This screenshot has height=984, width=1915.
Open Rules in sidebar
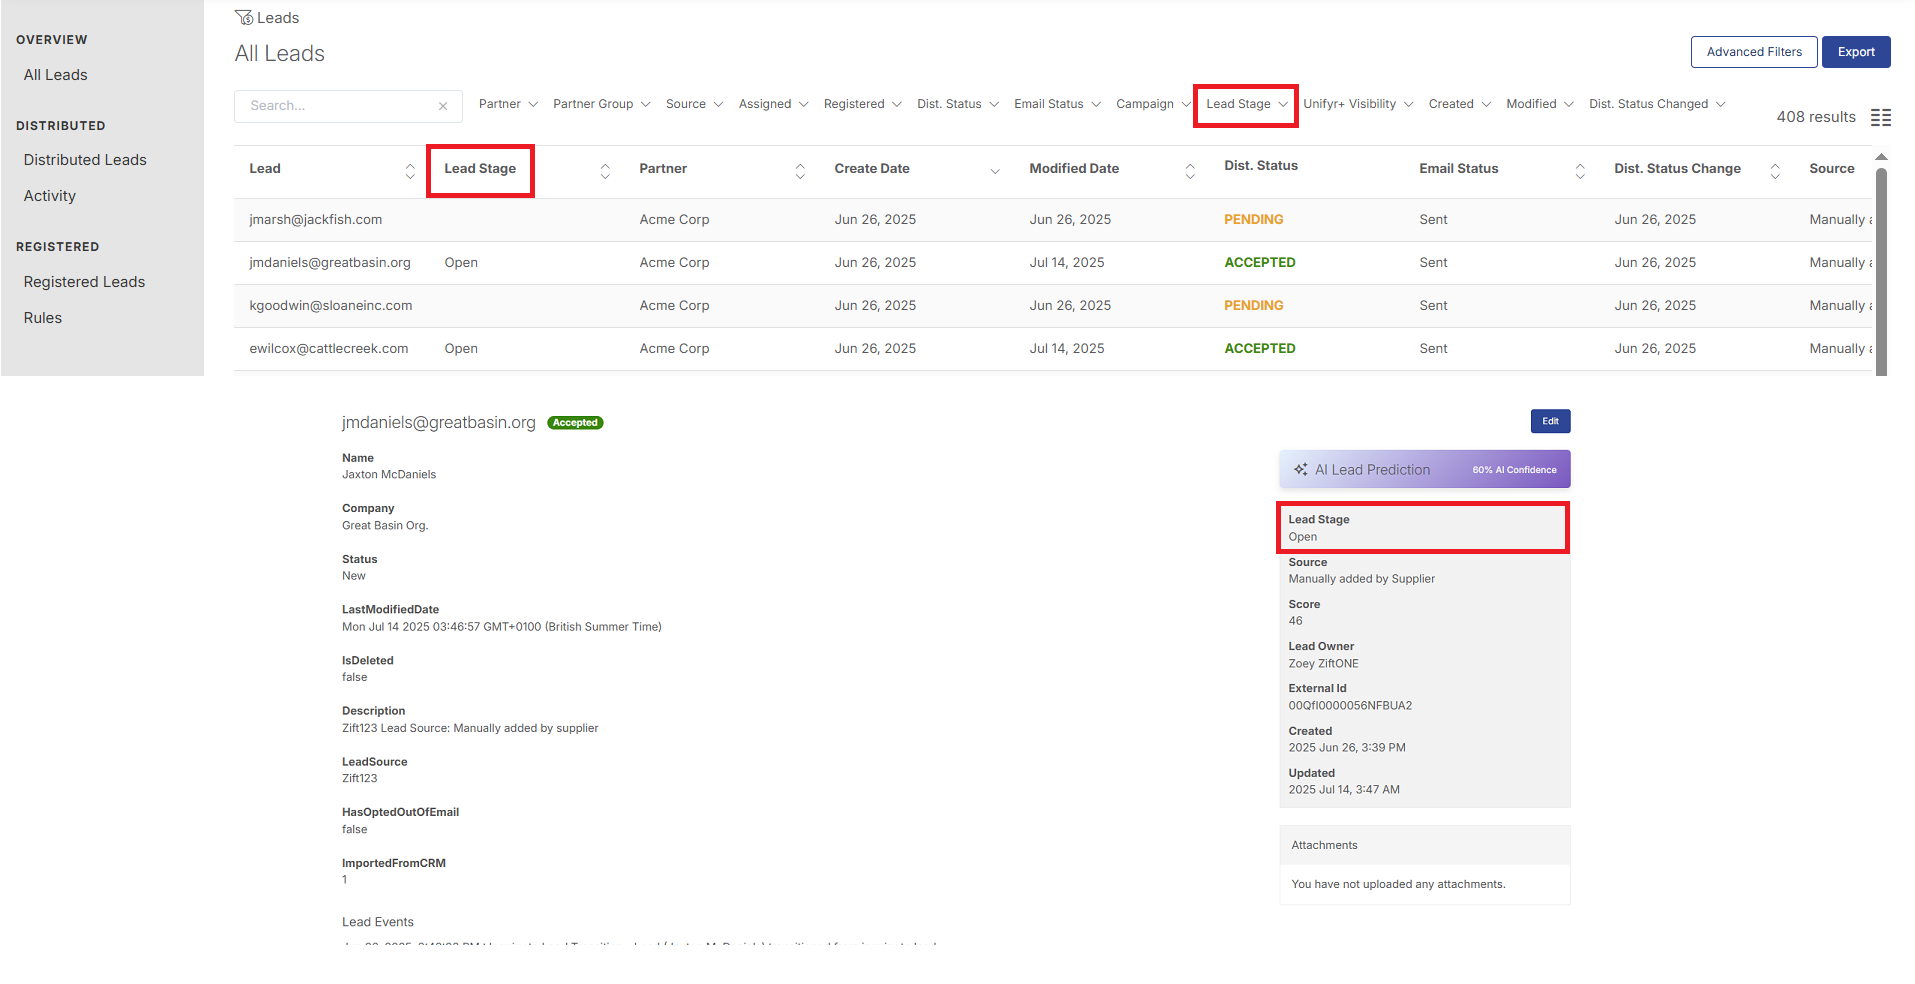tap(43, 318)
